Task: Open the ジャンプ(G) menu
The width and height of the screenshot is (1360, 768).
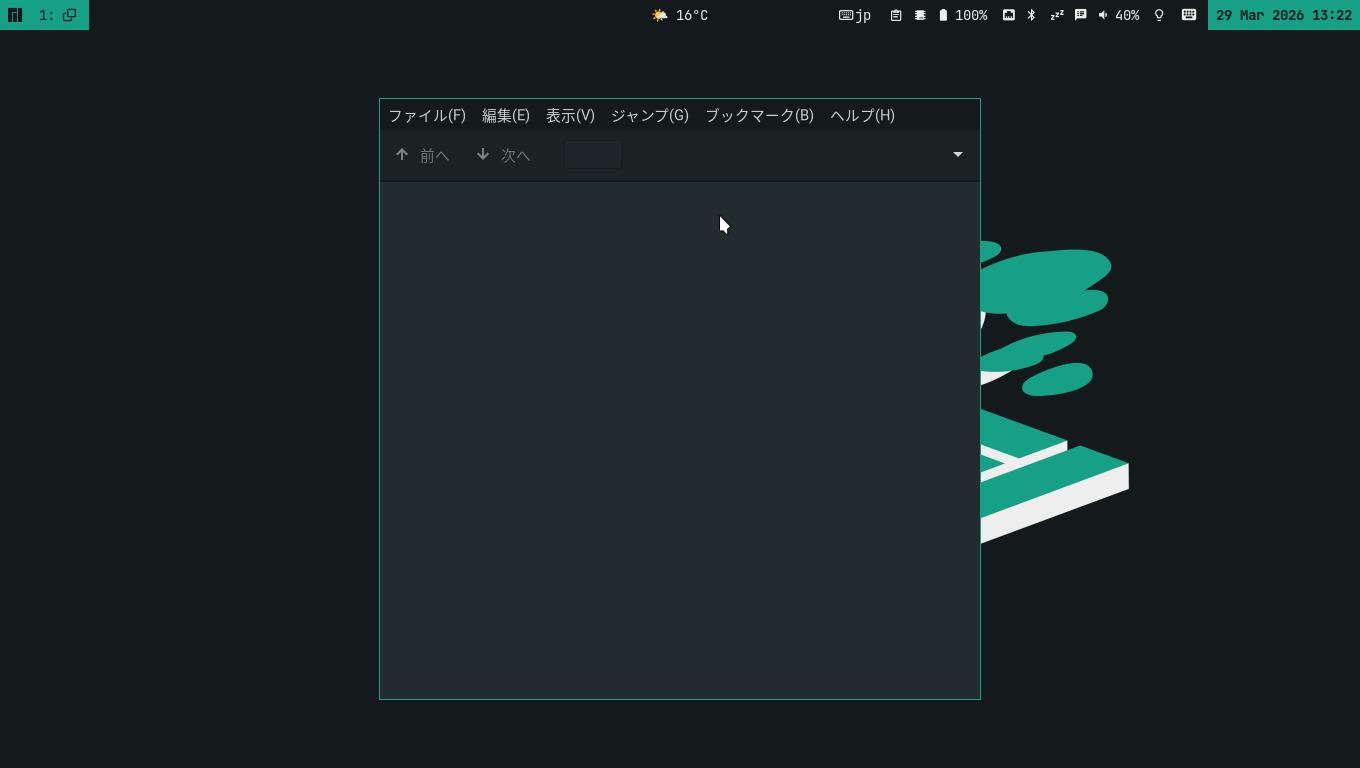Action: pyautogui.click(x=649, y=115)
